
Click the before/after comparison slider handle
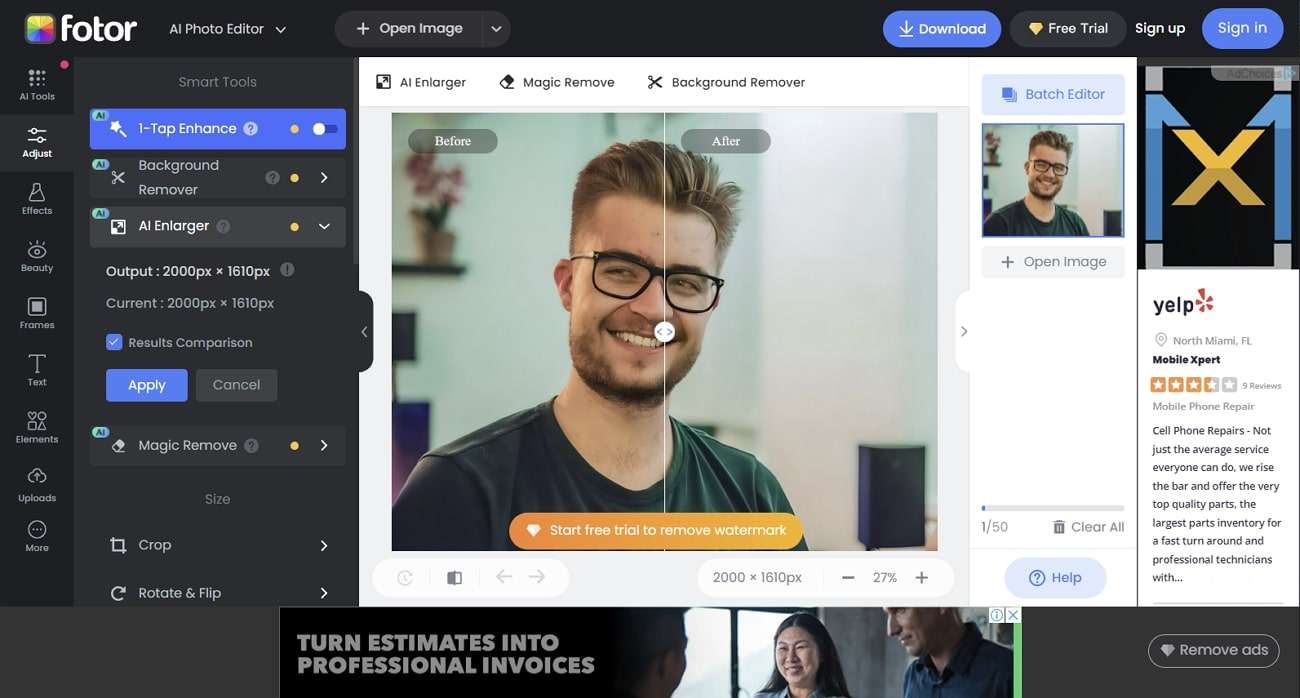coord(664,332)
